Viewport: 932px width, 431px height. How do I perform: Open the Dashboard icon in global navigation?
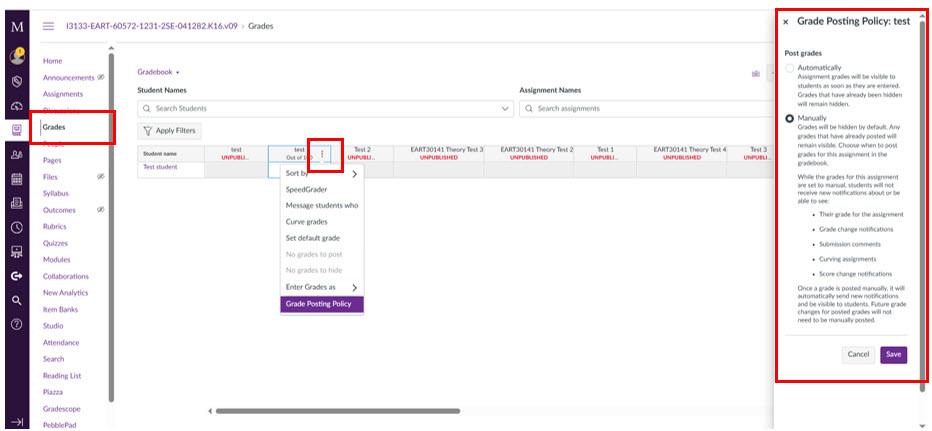point(16,106)
